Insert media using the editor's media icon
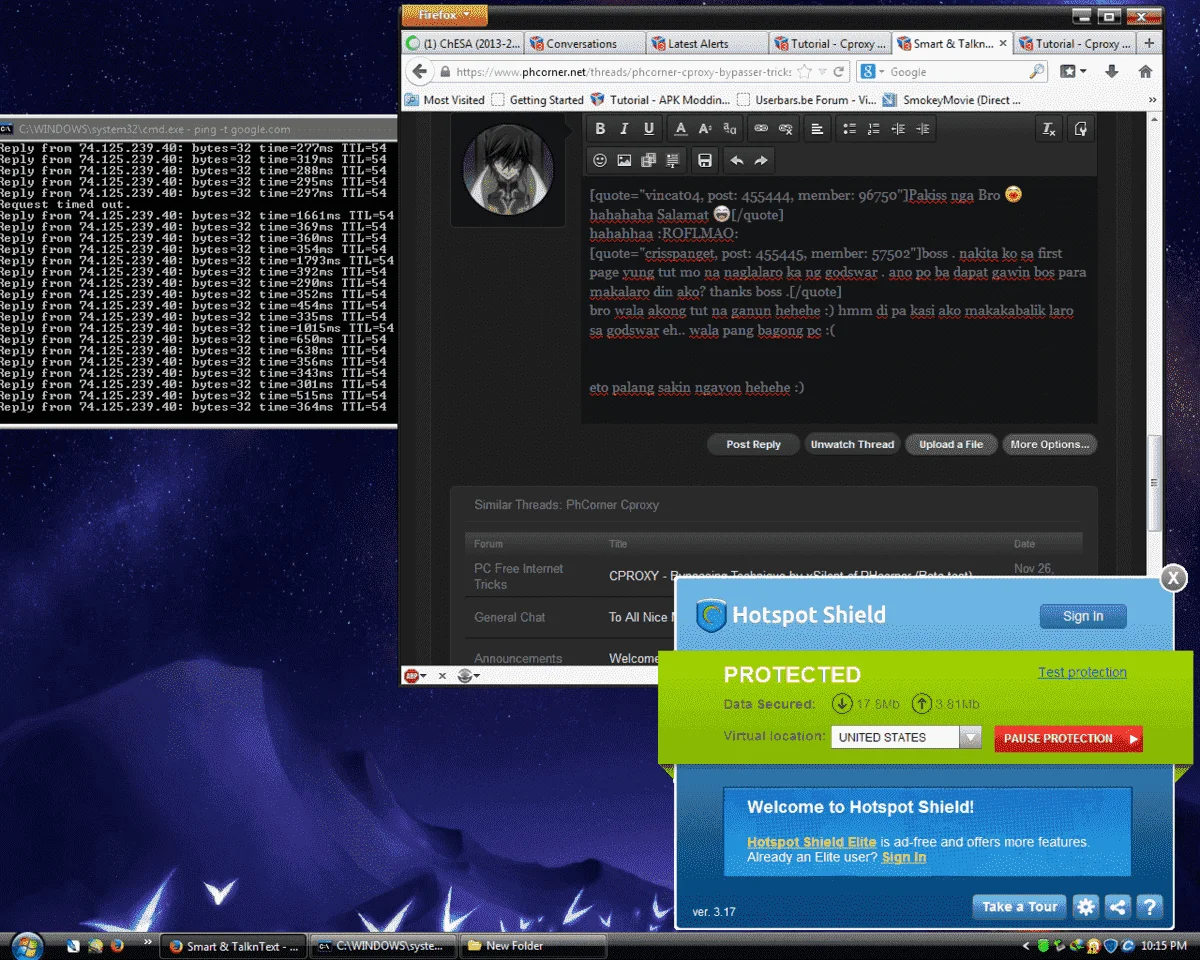Screen dimensions: 1200x960 pos(648,160)
